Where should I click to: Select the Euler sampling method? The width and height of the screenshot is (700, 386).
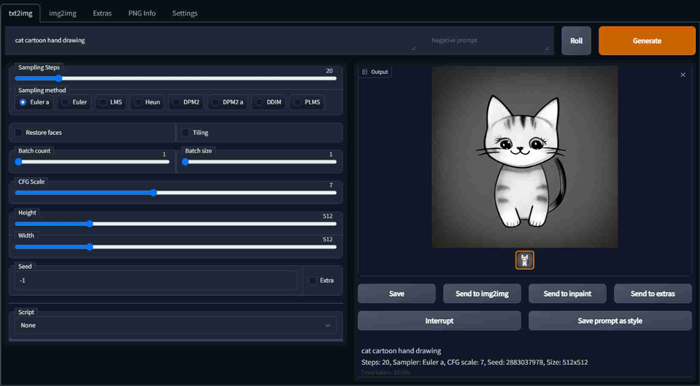pyautogui.click(x=74, y=102)
